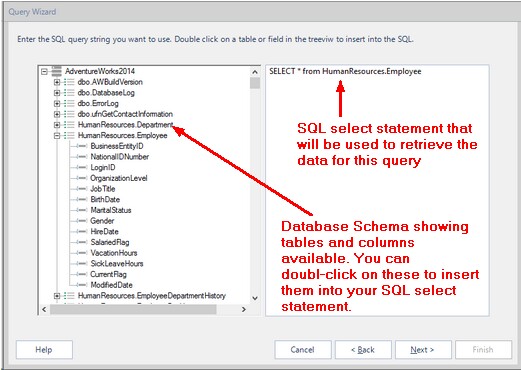Select the OrganizationLevel column
The width and height of the screenshot is (521, 370).
[119, 178]
